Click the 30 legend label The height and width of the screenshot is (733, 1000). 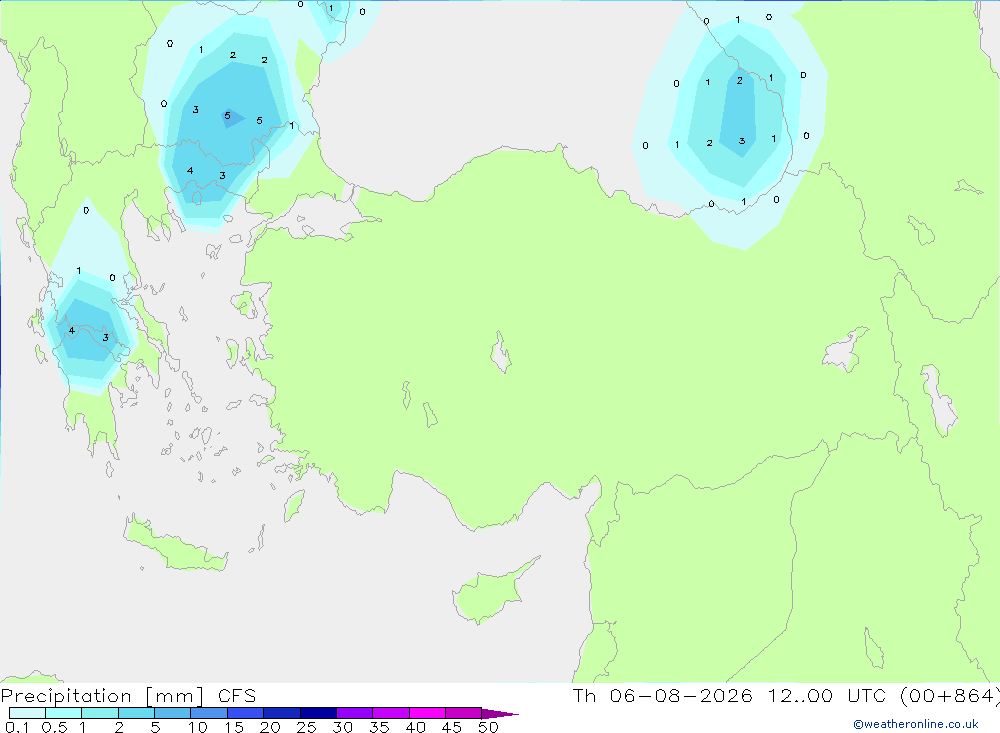pyautogui.click(x=343, y=727)
